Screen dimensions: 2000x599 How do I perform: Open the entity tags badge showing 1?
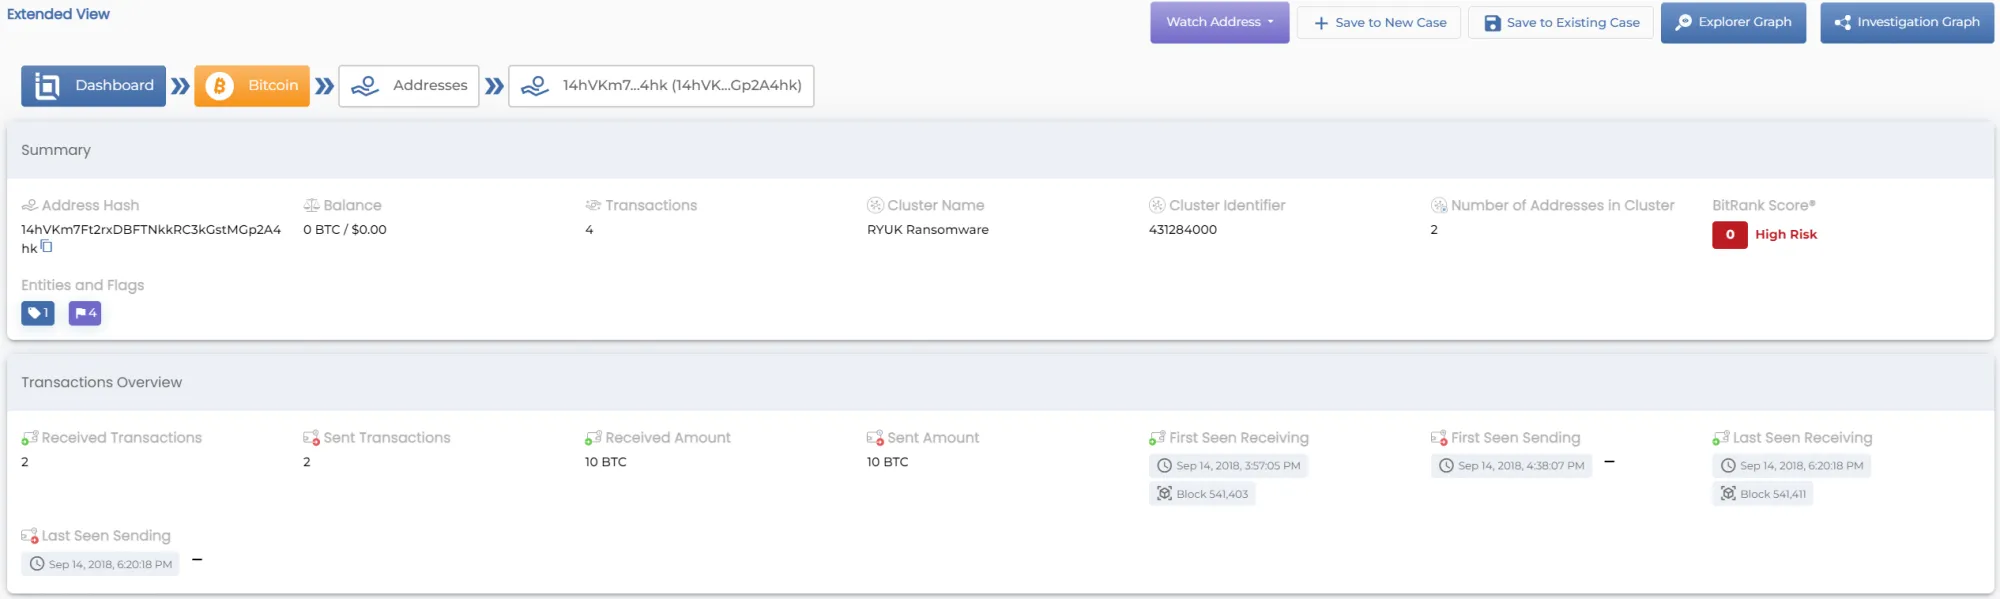point(38,313)
